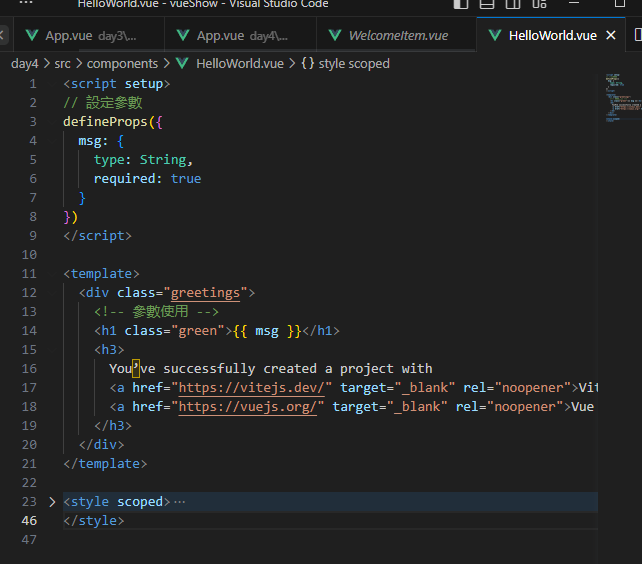Close the HelloWorld.vue tab

[611, 35]
